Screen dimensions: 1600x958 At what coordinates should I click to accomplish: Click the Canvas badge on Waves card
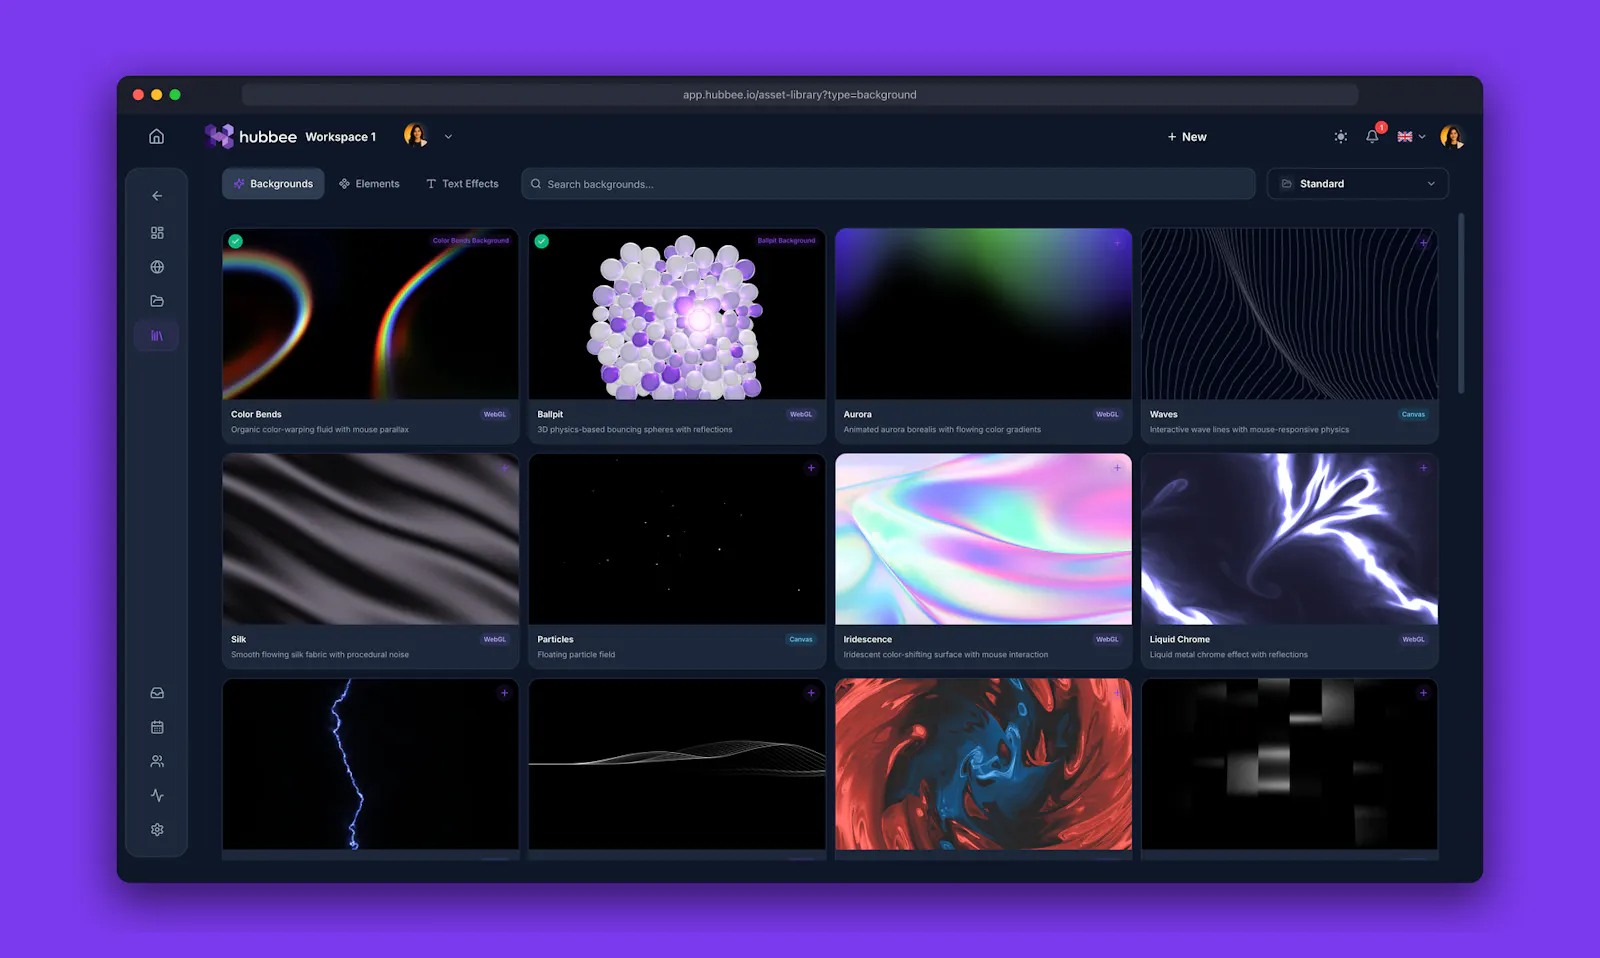tap(1413, 414)
